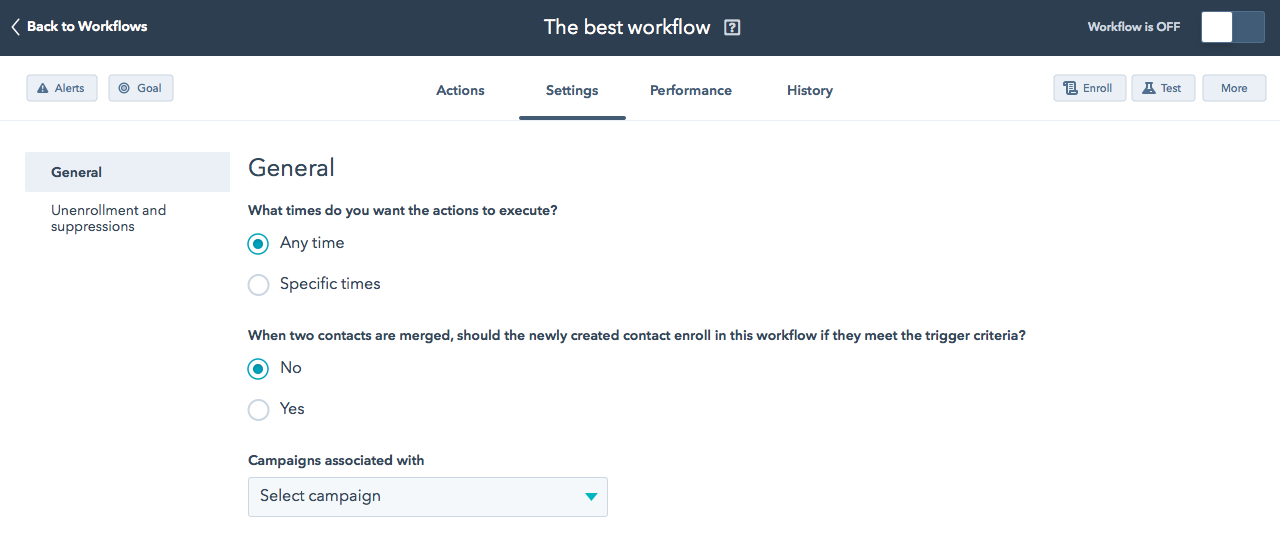Go to the History tab

click(x=809, y=90)
